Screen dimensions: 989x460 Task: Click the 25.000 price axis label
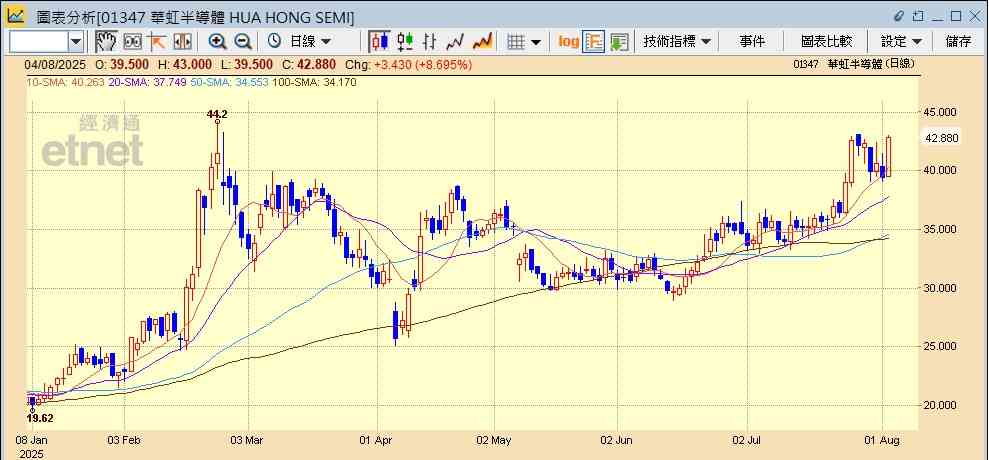point(940,346)
